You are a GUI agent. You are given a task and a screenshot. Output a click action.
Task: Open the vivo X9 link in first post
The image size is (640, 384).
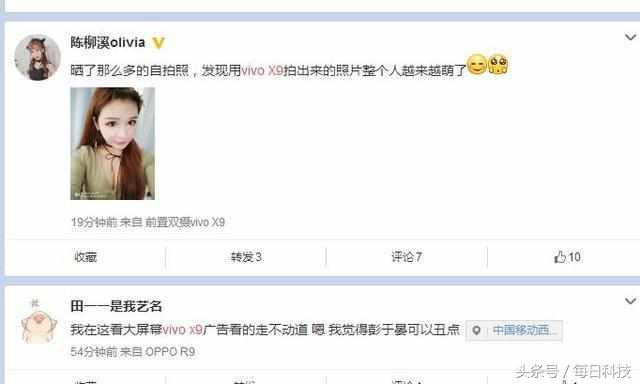click(x=262, y=71)
